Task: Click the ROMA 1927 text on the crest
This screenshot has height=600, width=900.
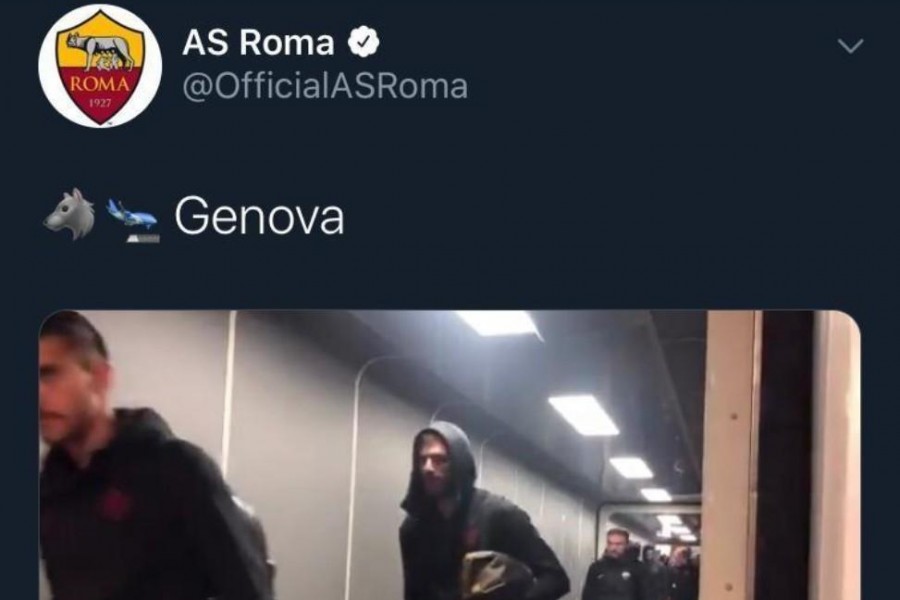Action: tap(101, 92)
